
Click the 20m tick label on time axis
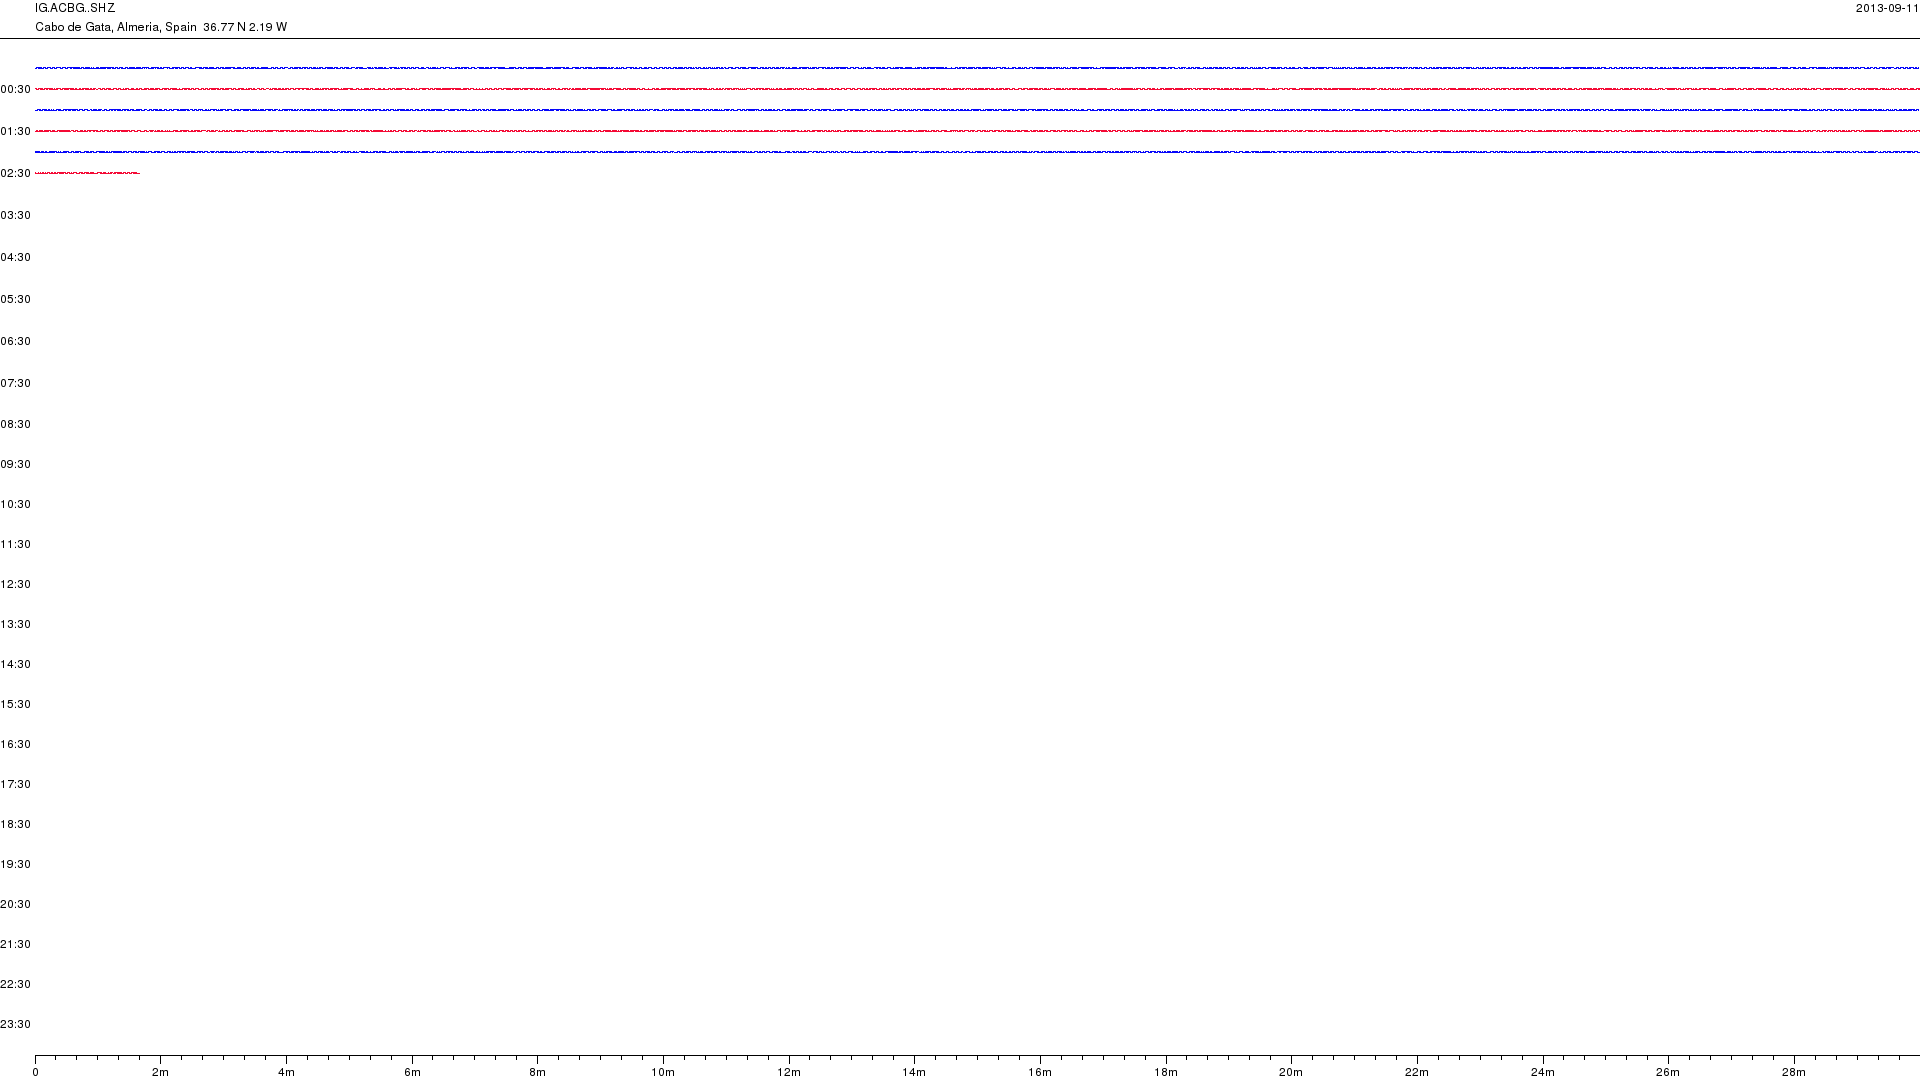pos(1291,1073)
